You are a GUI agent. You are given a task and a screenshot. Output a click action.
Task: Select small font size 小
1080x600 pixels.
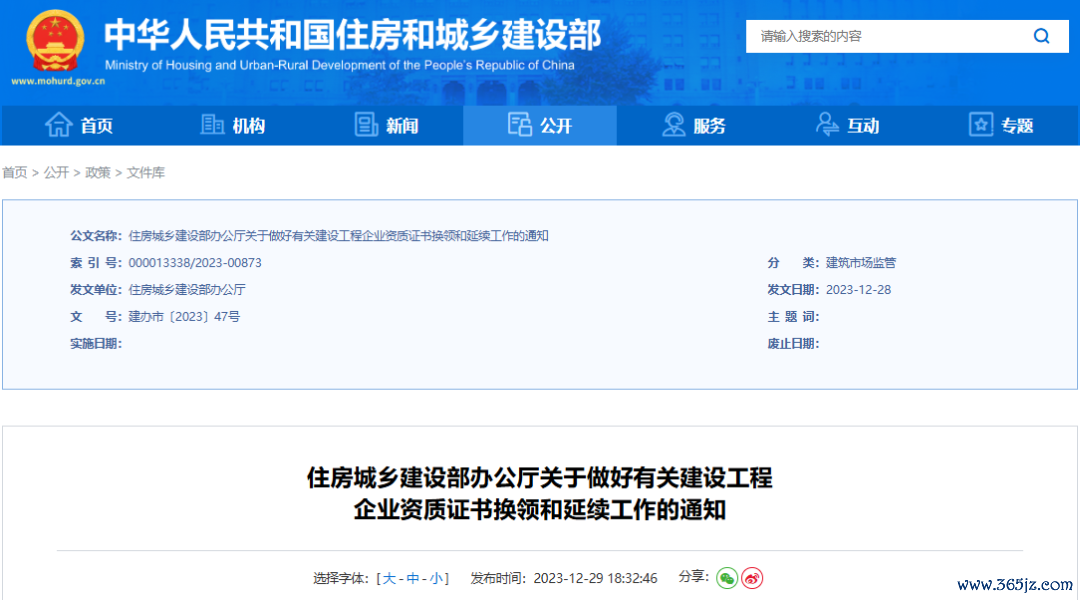click(x=436, y=579)
